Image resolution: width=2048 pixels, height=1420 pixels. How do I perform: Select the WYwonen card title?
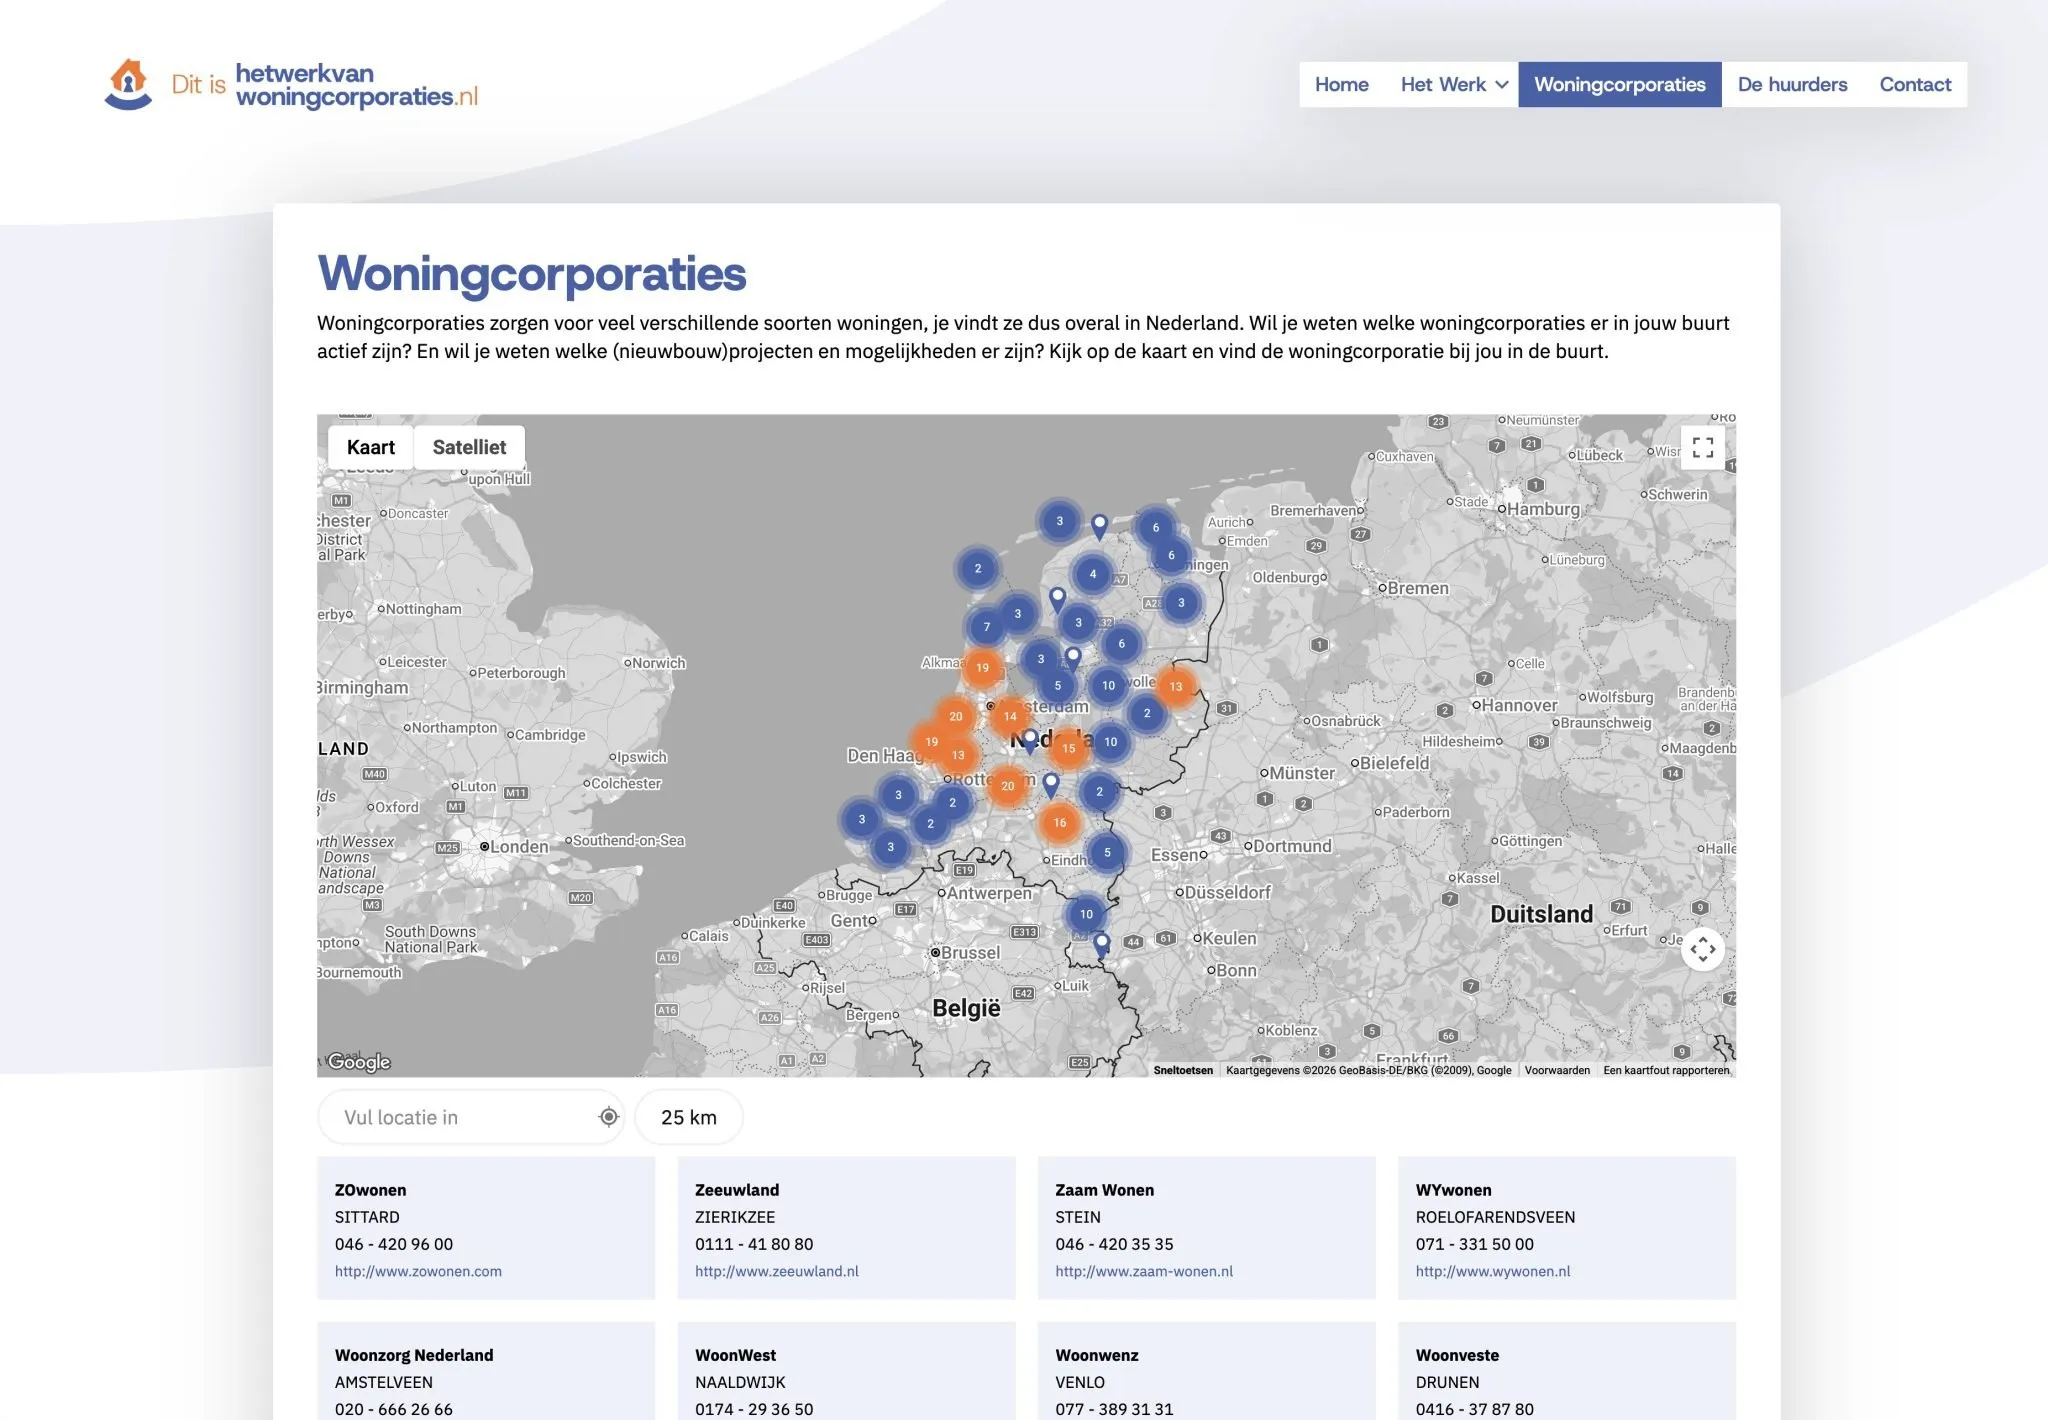(1454, 1190)
